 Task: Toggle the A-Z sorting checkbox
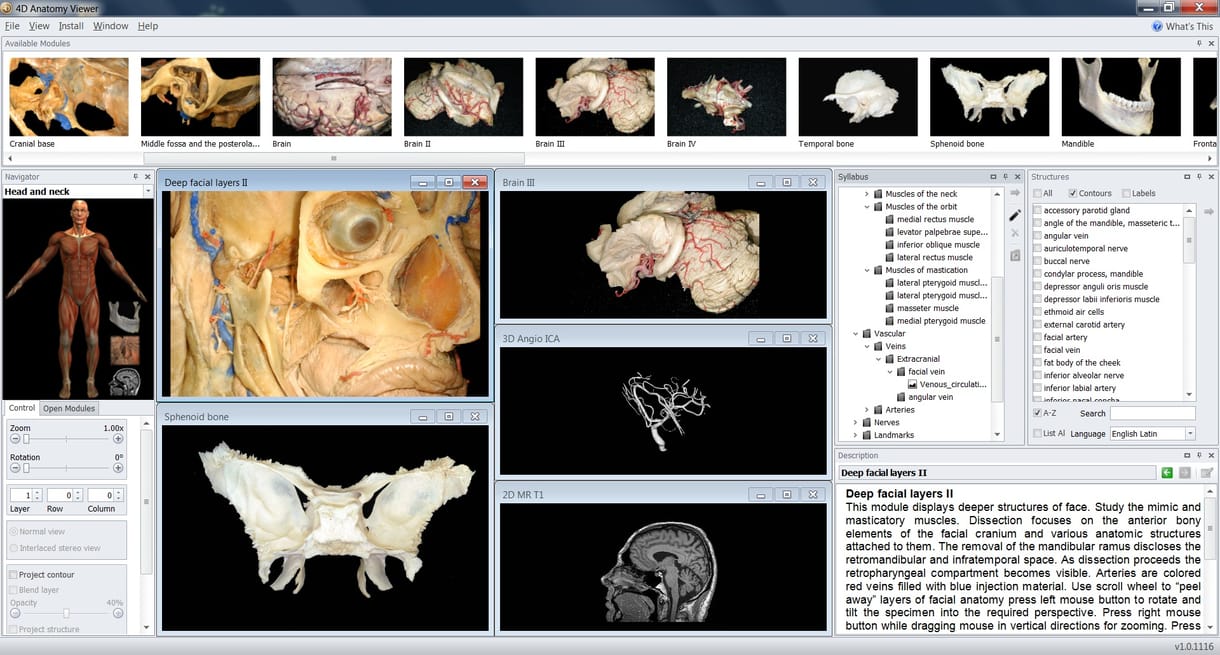tap(1038, 413)
